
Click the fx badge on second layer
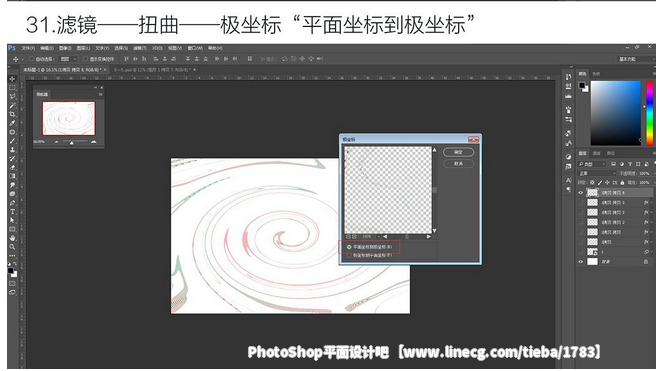pos(646,202)
